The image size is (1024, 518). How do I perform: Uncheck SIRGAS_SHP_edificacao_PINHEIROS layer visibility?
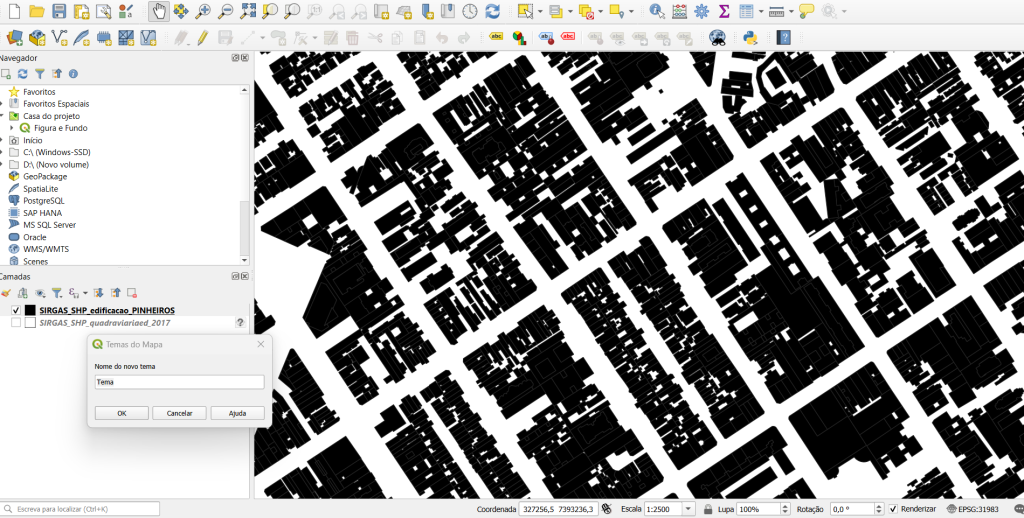coord(16,310)
